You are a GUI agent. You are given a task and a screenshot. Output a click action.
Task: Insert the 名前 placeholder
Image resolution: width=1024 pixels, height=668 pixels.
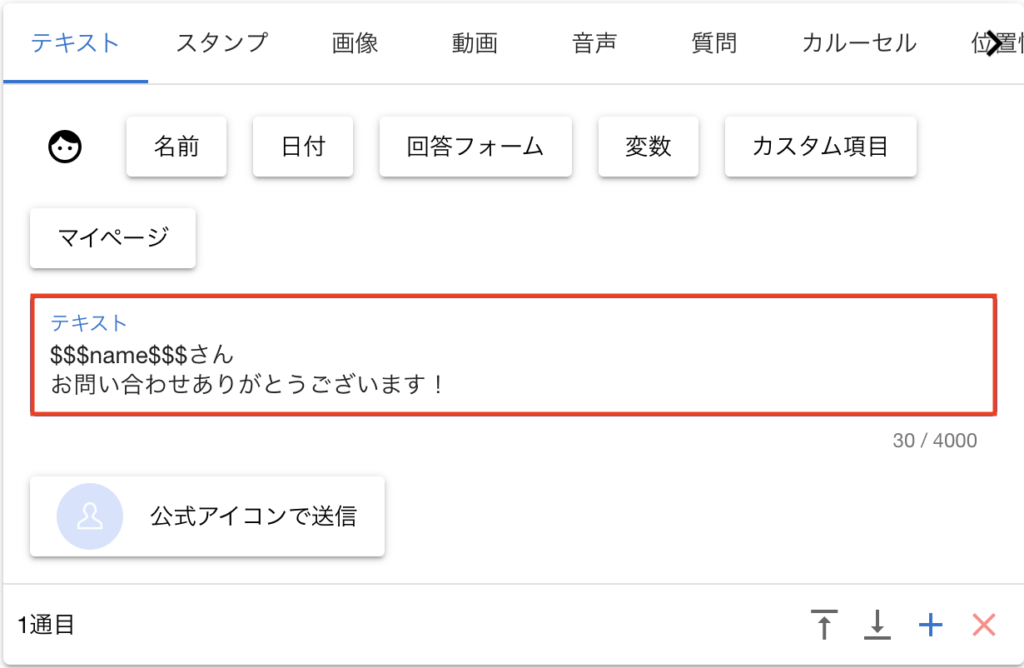176,147
